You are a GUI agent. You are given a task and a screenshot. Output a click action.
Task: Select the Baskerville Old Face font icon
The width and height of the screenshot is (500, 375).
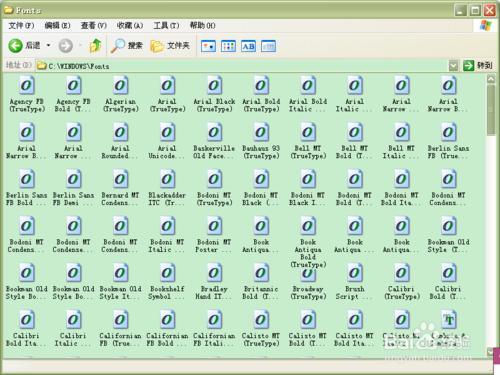click(214, 141)
